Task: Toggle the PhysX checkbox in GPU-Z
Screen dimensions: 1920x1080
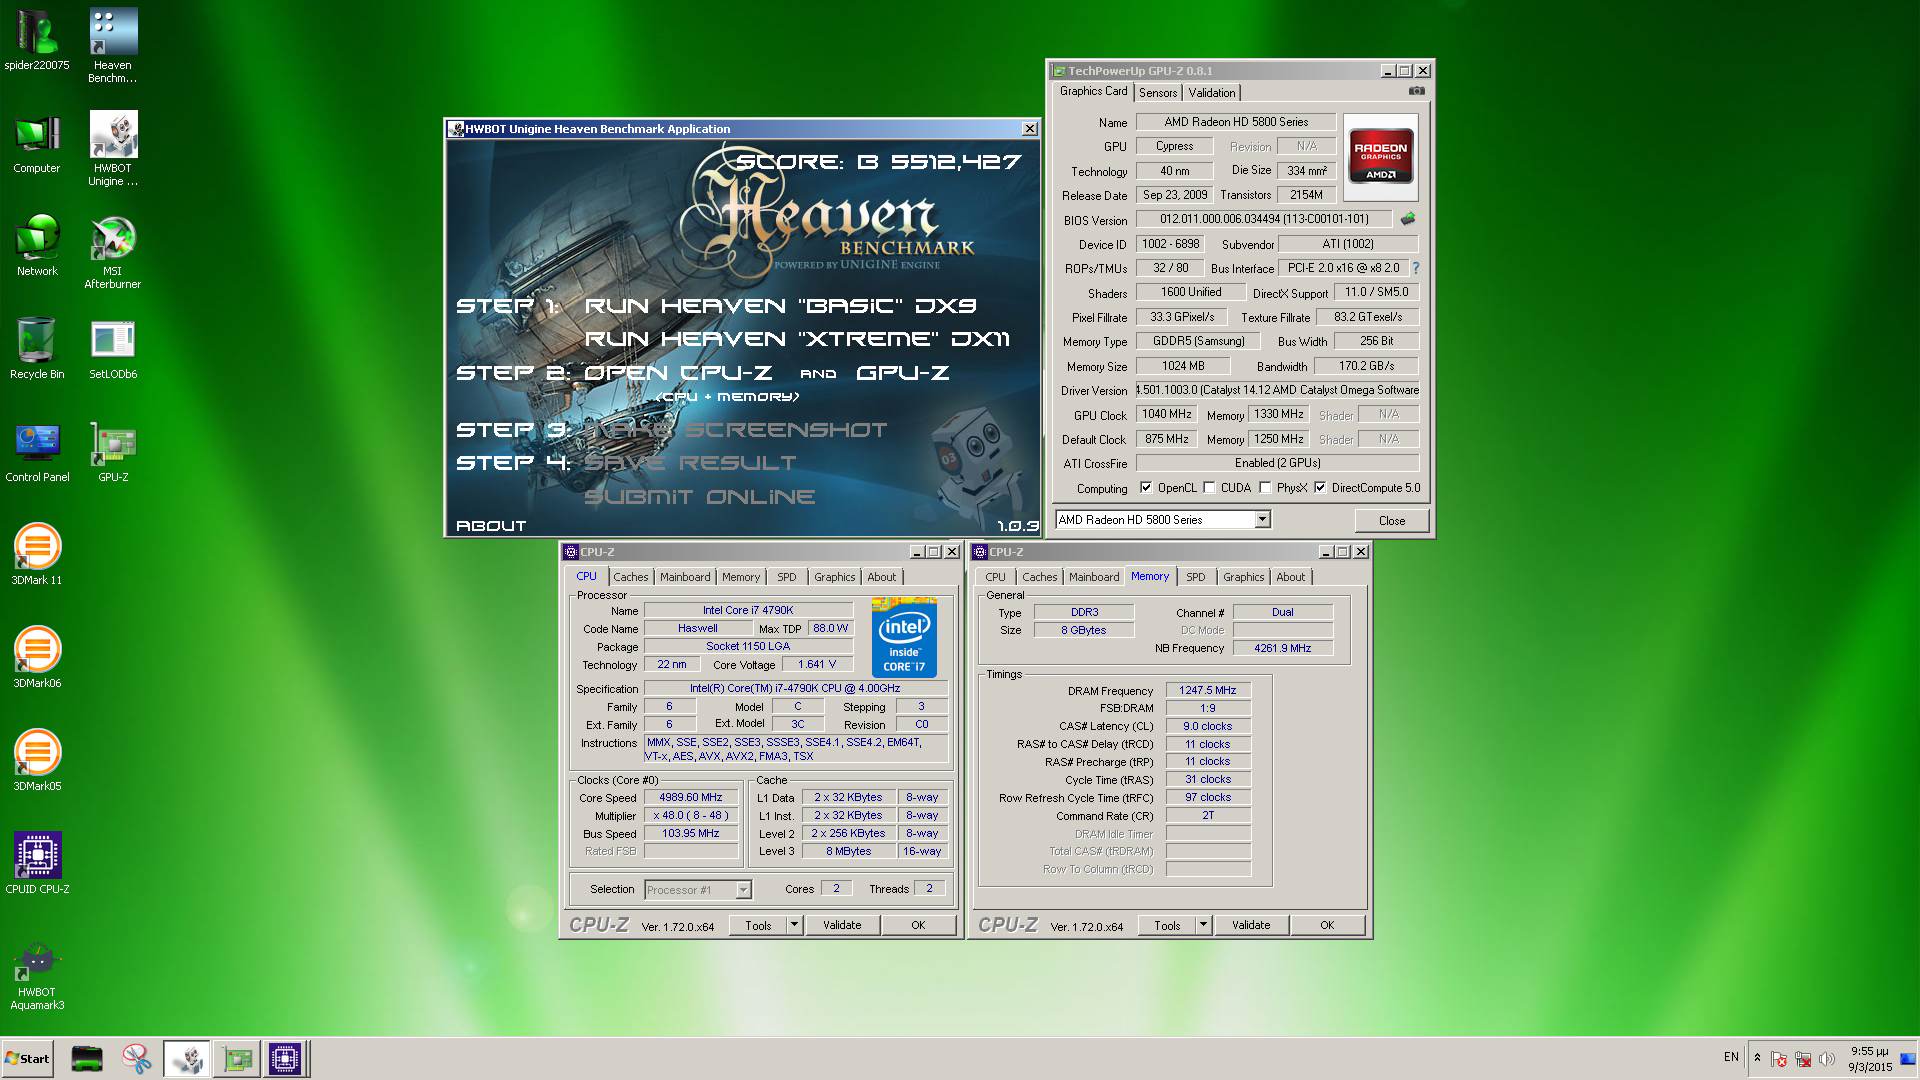Action: pyautogui.click(x=1265, y=488)
